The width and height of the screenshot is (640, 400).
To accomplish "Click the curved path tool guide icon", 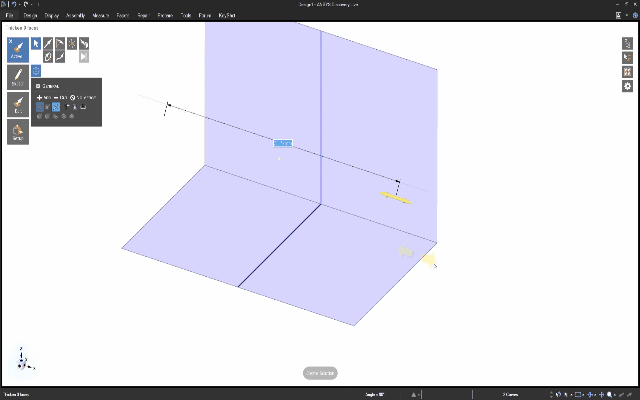I will pyautogui.click(x=60, y=57).
